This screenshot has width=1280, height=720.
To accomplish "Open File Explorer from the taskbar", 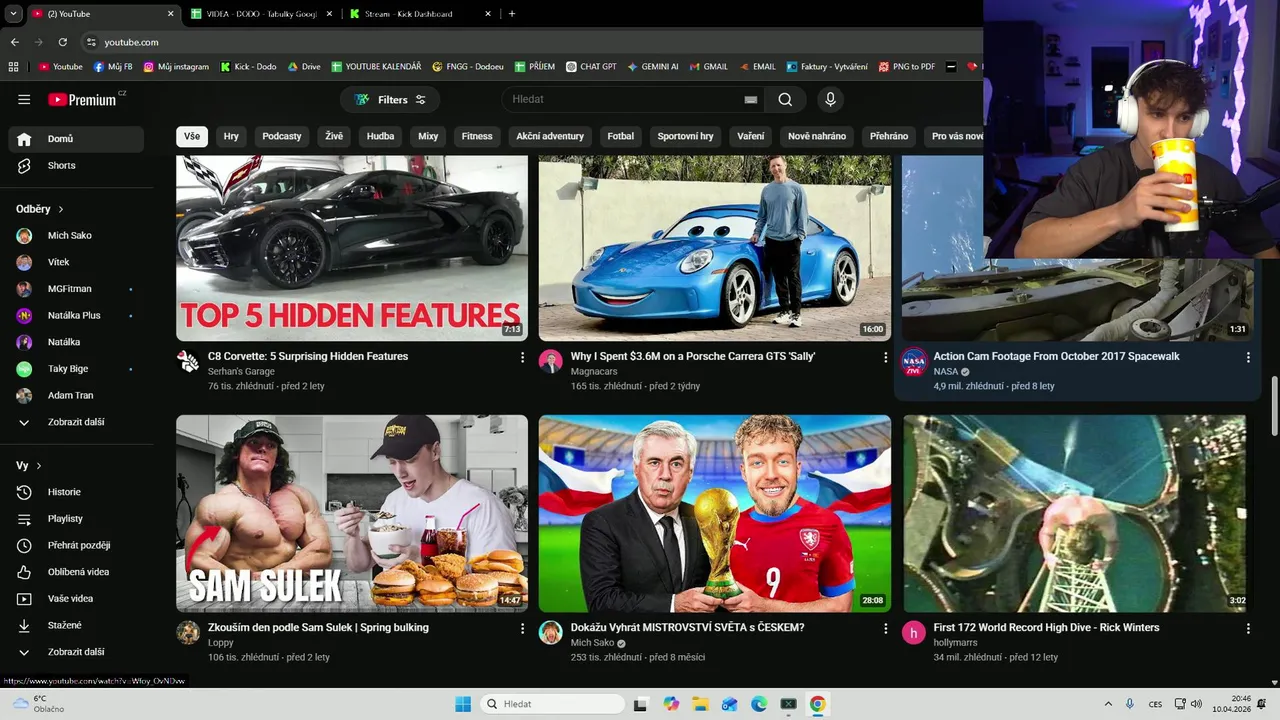I will [x=700, y=704].
